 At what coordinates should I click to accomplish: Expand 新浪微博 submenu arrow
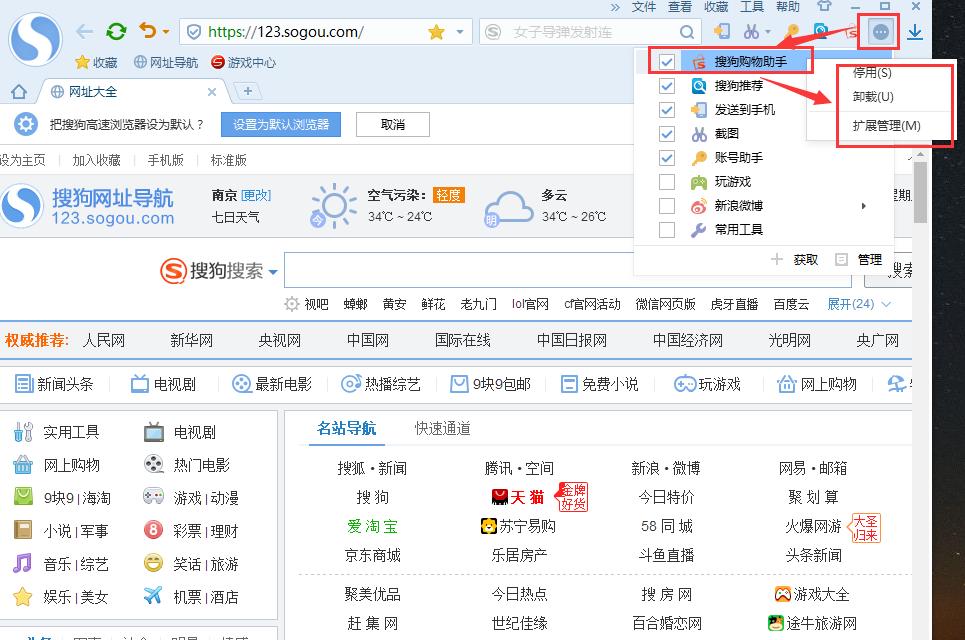864,206
